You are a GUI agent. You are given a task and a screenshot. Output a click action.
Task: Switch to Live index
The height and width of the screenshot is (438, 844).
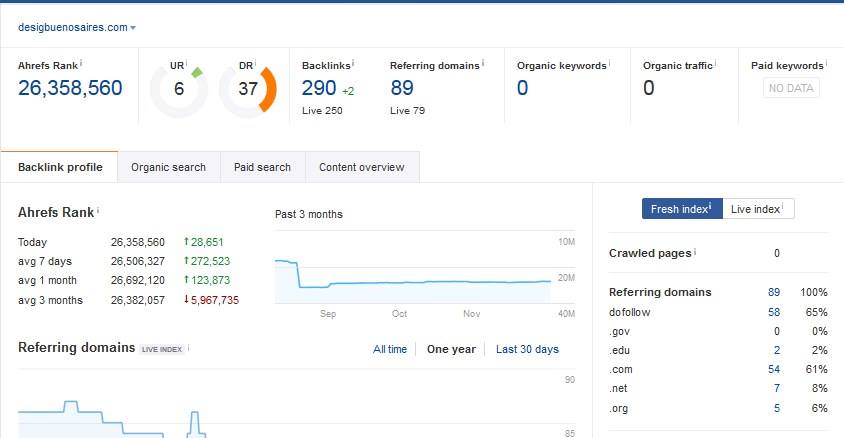(x=757, y=209)
